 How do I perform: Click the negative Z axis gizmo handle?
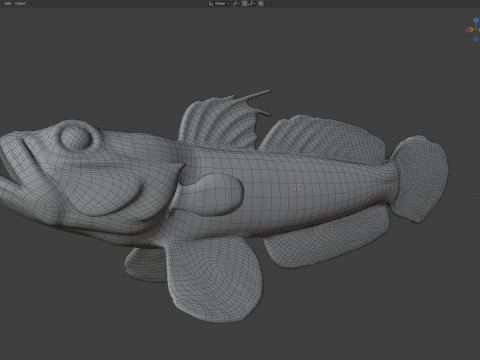pos(476,39)
